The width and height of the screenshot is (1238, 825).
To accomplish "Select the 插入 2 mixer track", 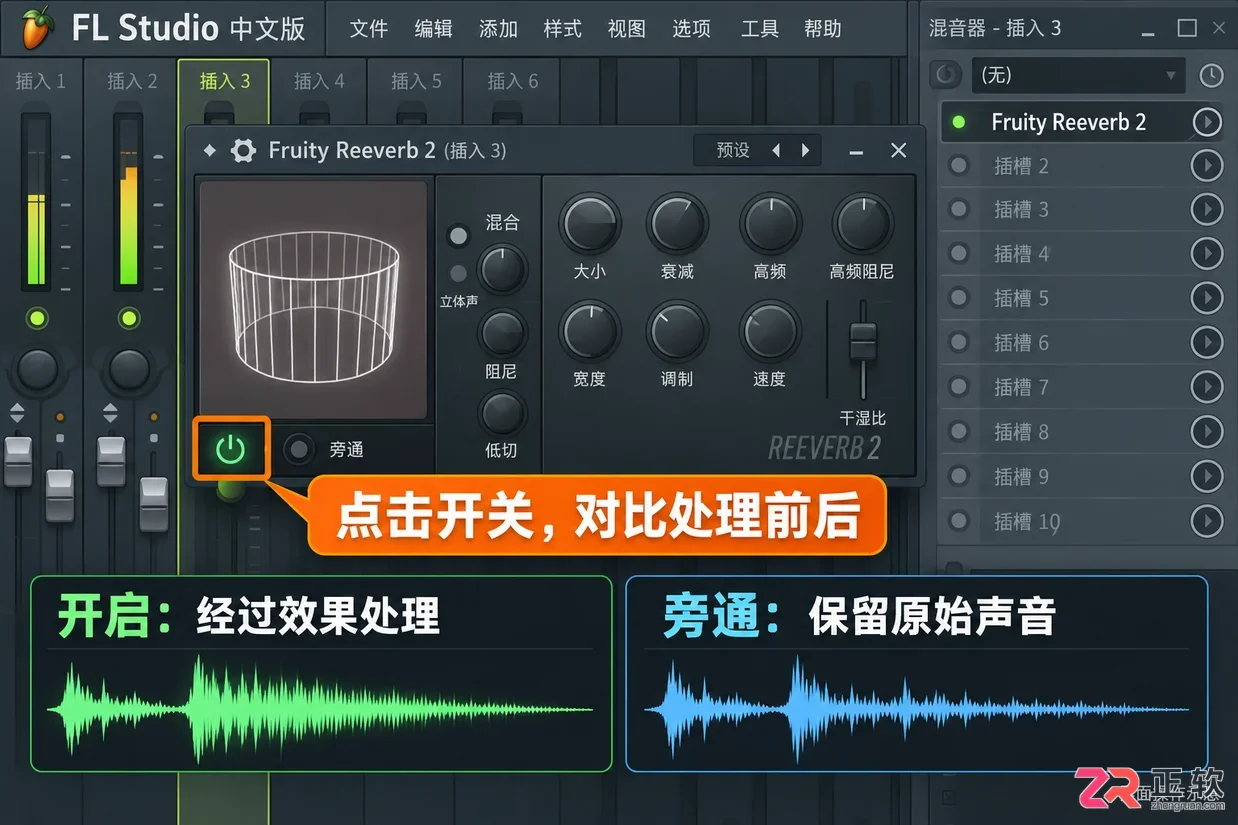I will coord(132,81).
